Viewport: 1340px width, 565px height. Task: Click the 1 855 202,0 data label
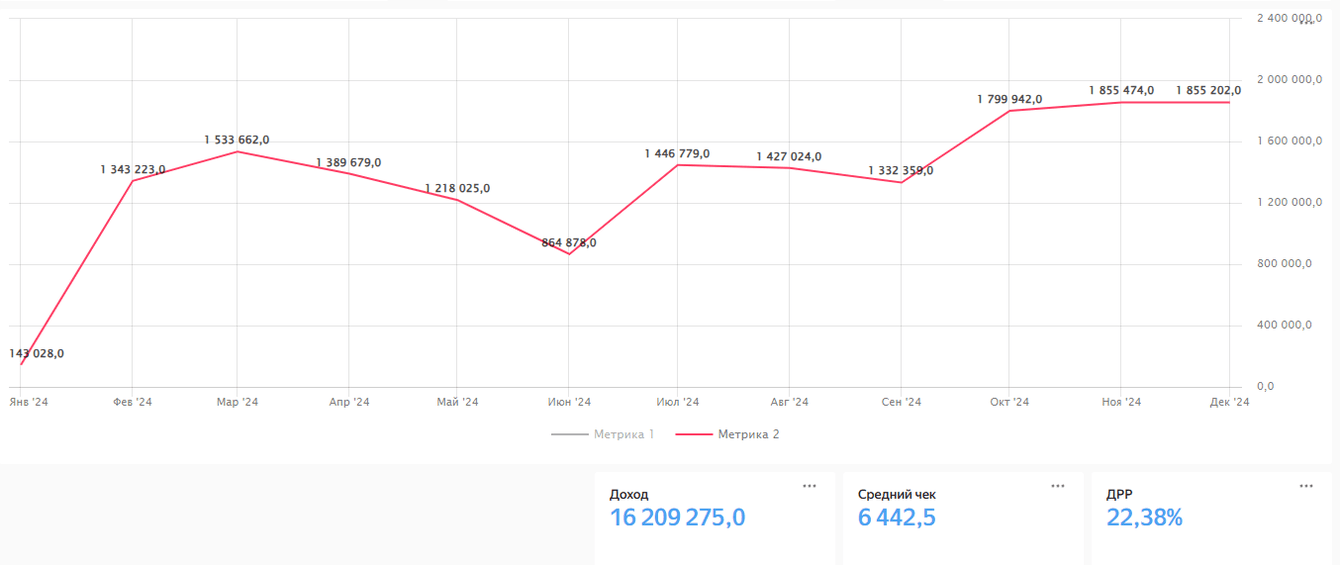[x=1208, y=90]
